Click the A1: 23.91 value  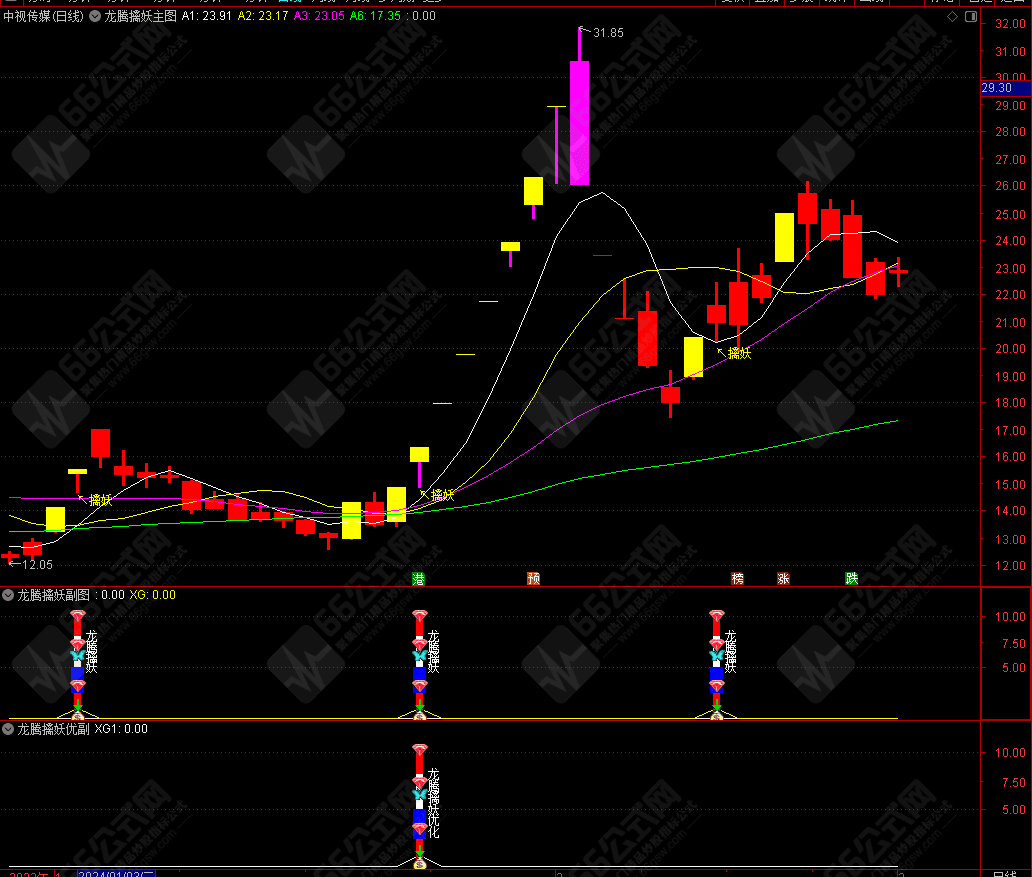click(x=207, y=16)
